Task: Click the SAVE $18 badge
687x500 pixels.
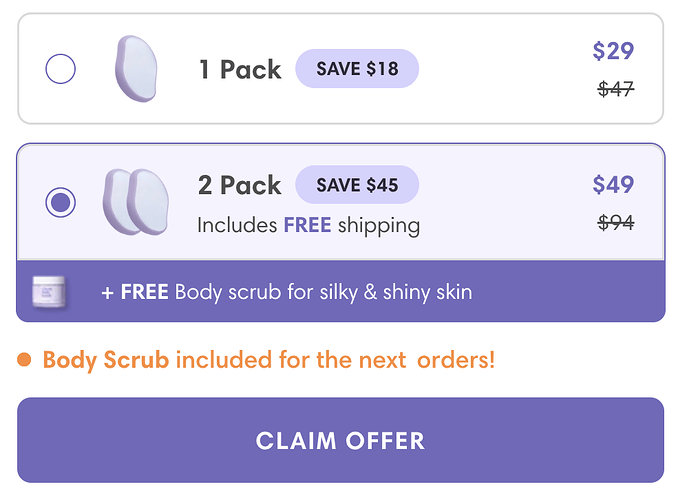Action: (357, 69)
